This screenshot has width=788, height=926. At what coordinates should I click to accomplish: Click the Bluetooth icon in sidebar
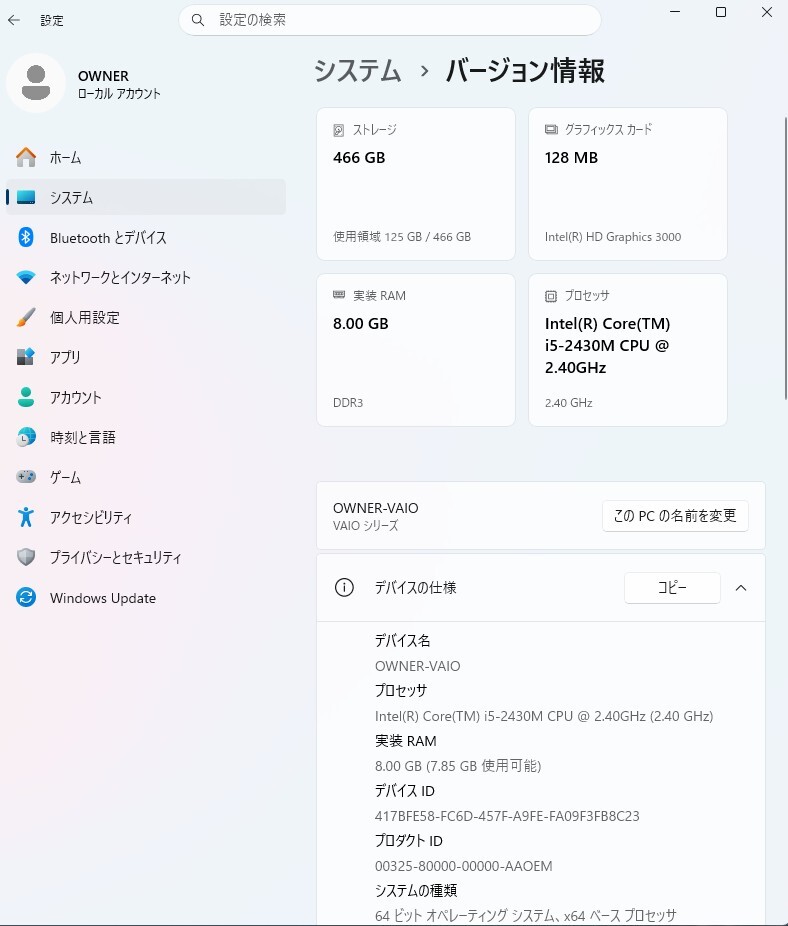tap(26, 237)
